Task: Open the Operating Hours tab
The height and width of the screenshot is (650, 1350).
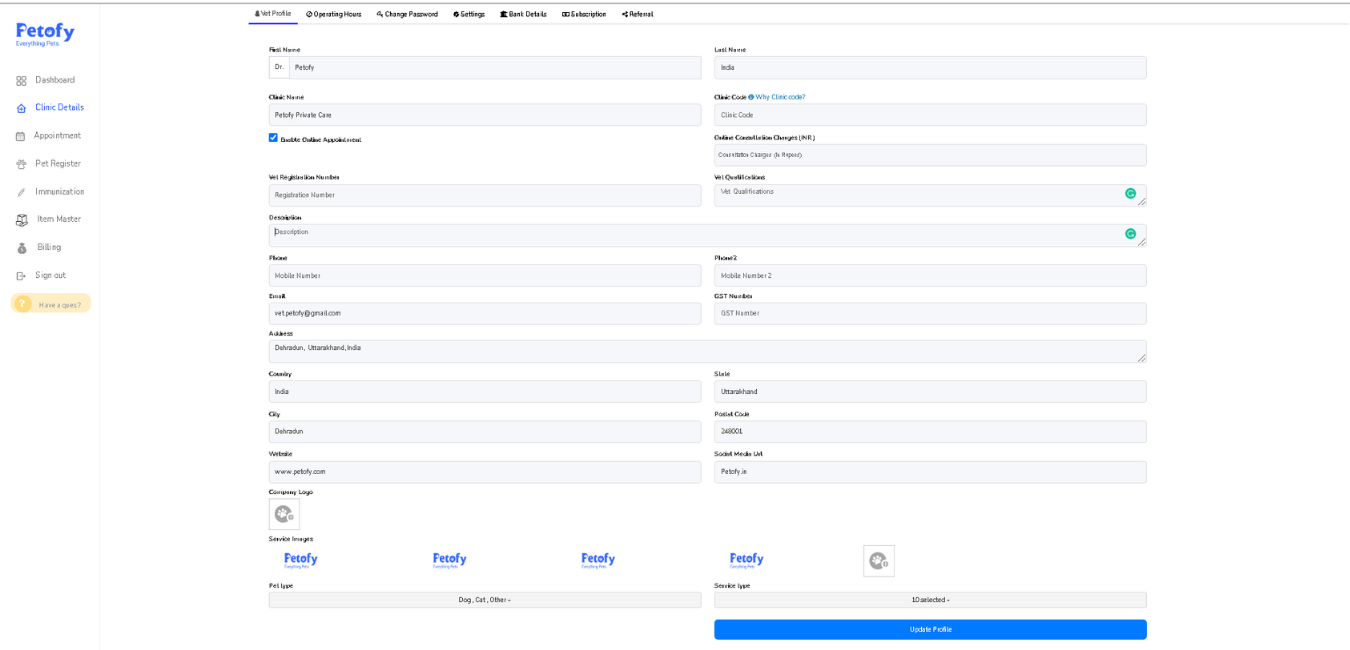Action: coord(334,14)
